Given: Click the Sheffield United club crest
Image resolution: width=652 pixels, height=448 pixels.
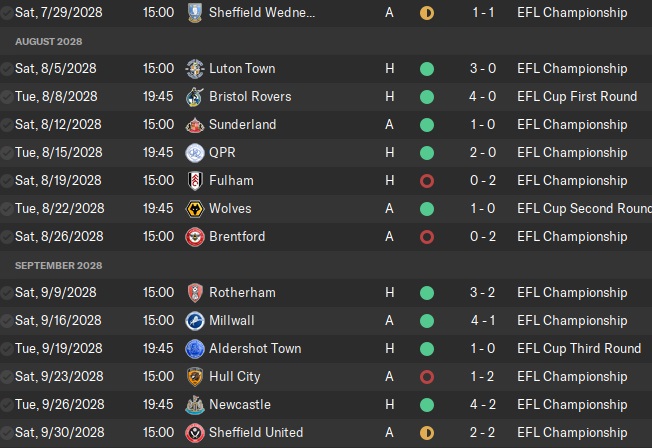Looking at the screenshot, I should click(195, 433).
